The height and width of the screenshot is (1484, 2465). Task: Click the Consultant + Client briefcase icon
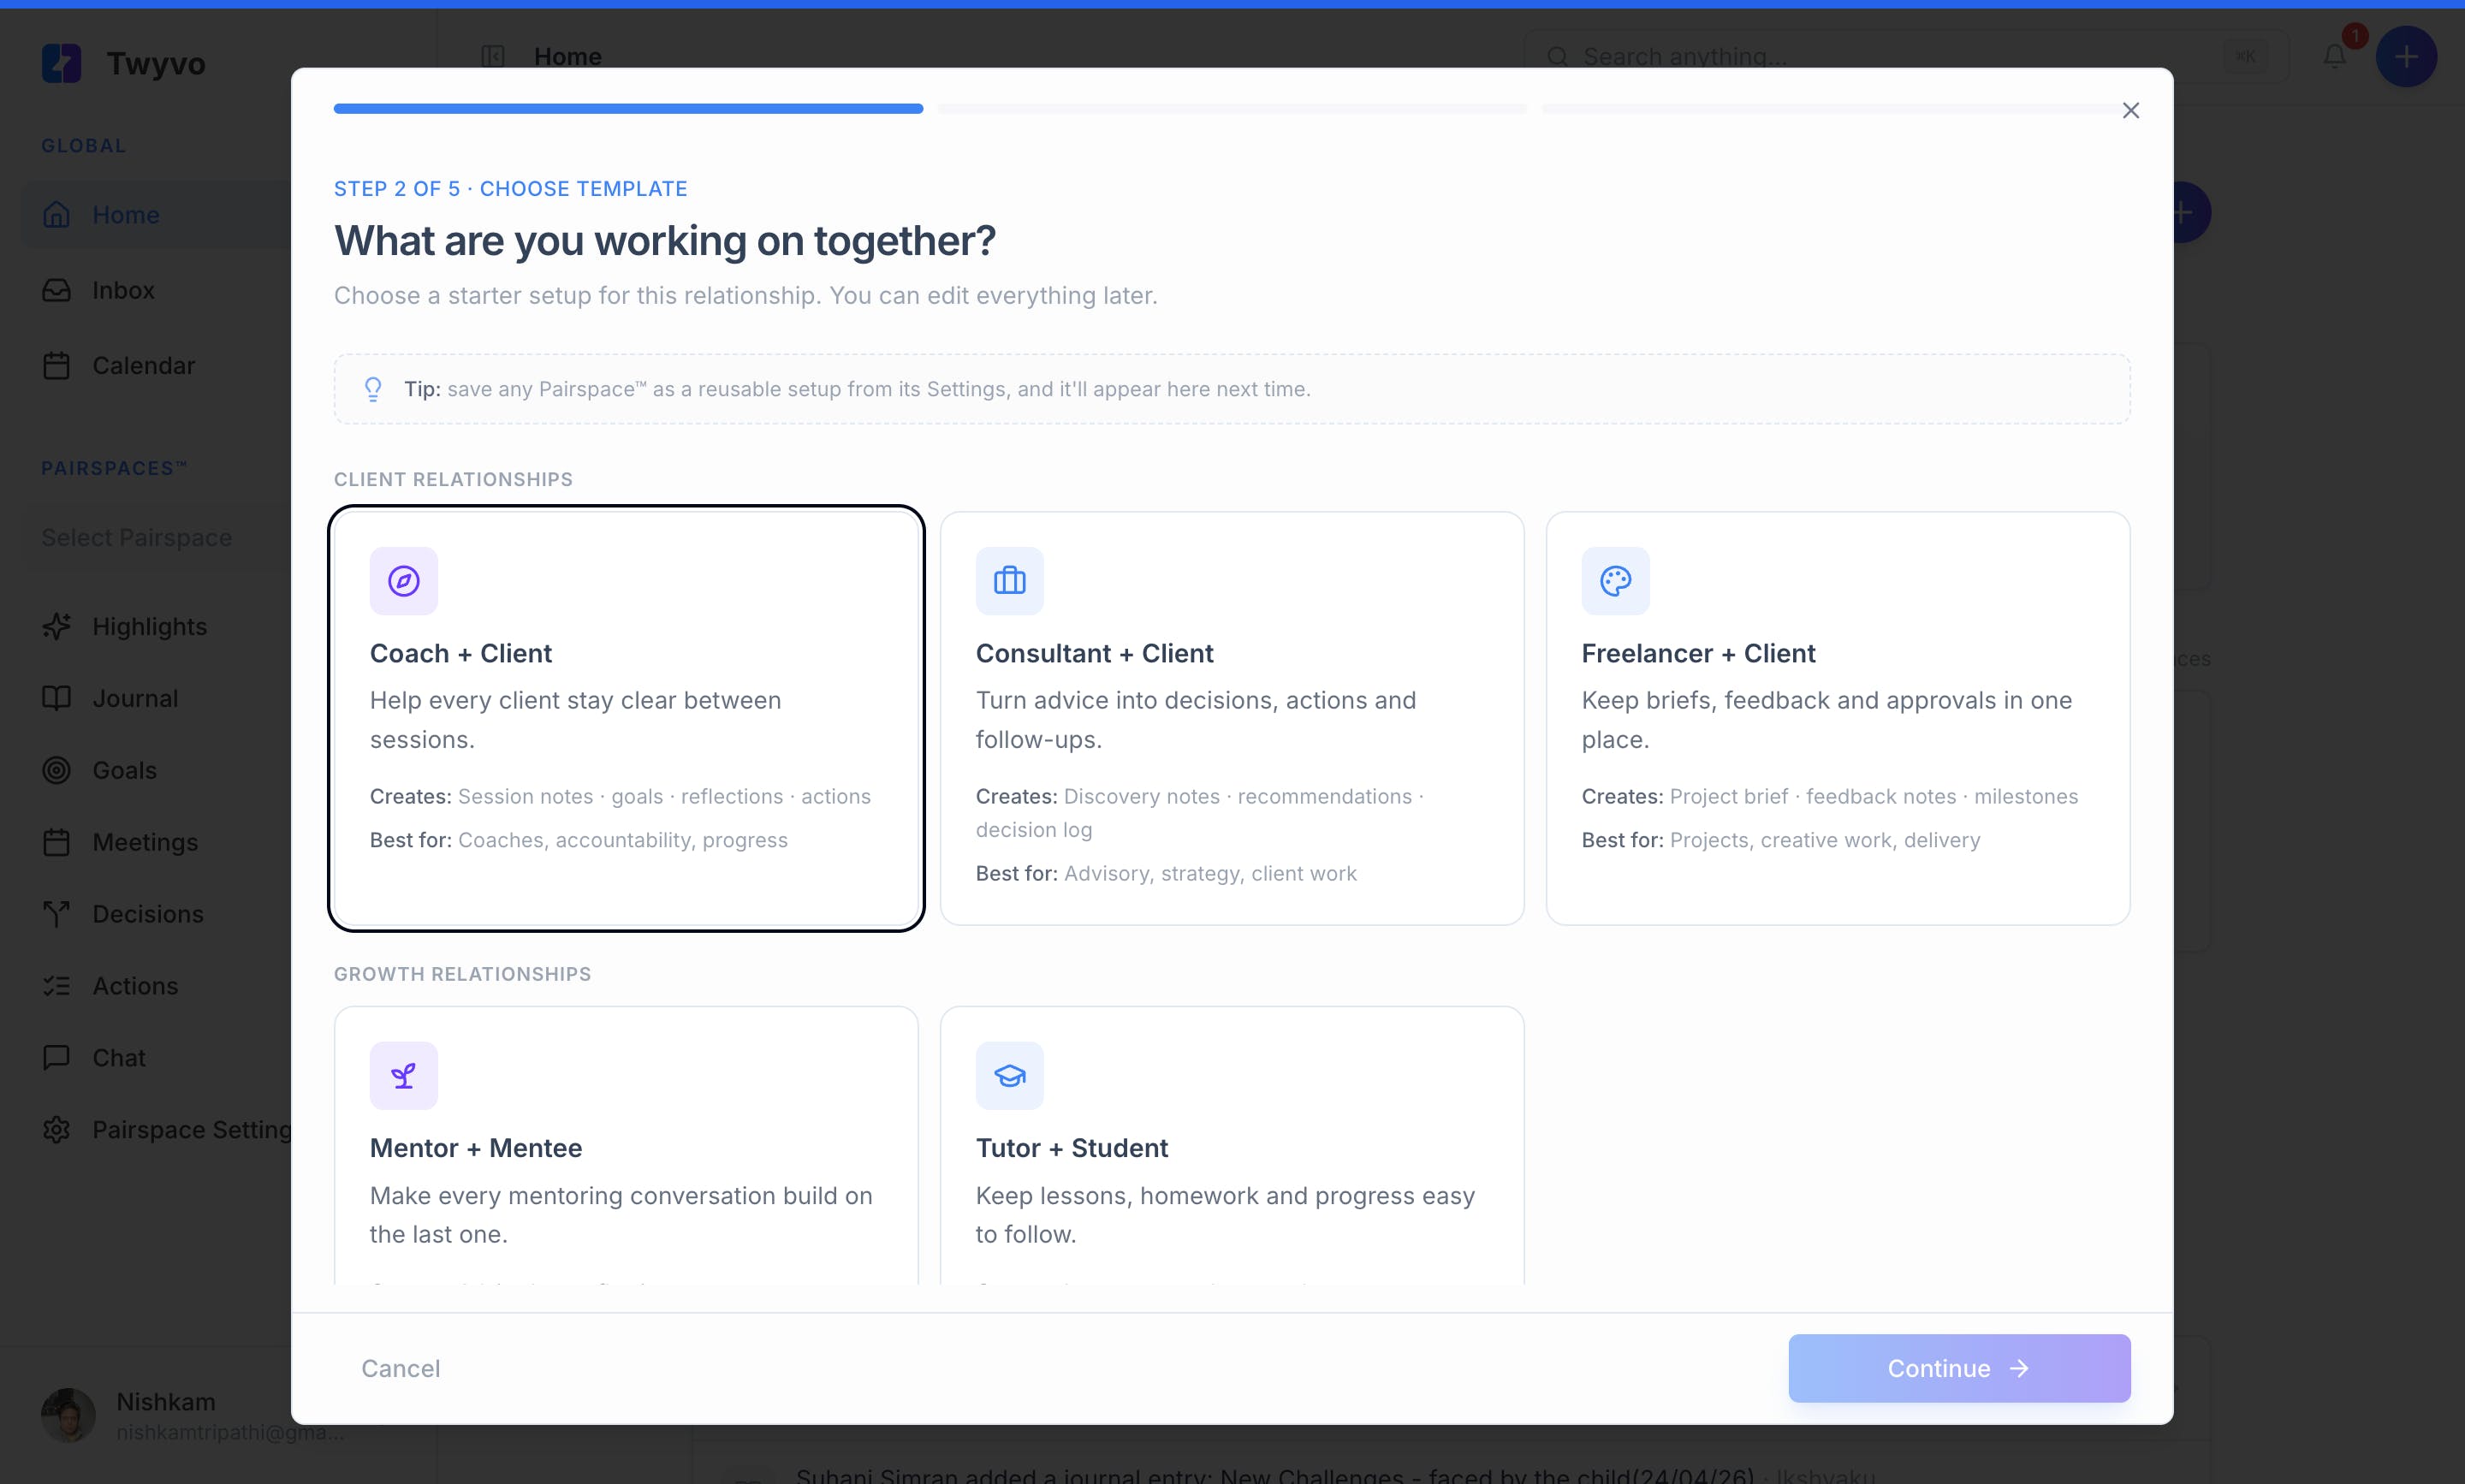click(x=1009, y=581)
